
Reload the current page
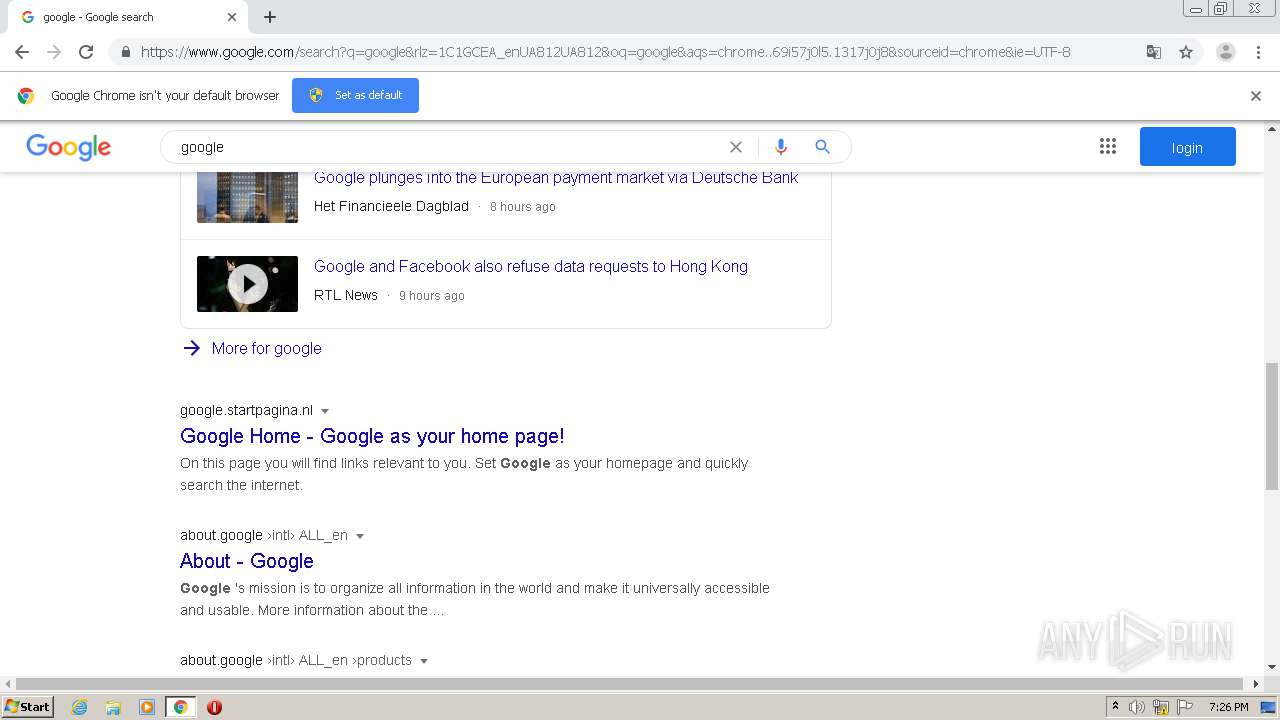(x=86, y=52)
